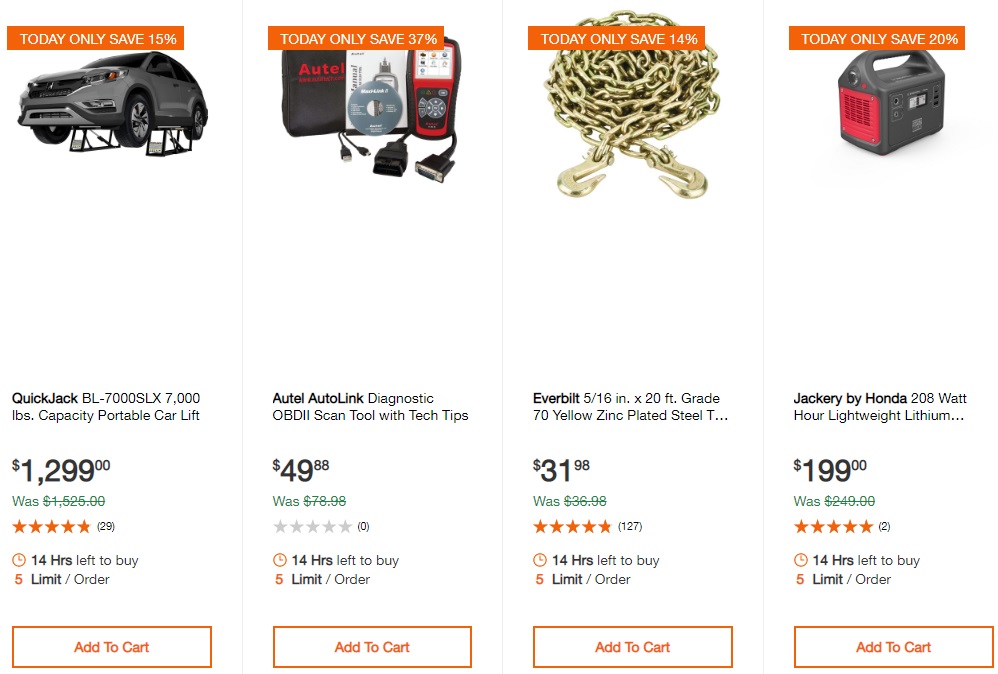
Task: Open the Jackery by Honda star rating
Action: coord(834,526)
